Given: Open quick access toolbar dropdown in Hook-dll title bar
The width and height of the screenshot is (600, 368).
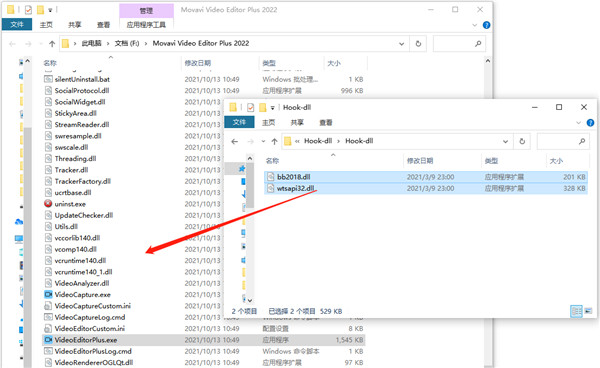Looking at the screenshot, I should point(272,107).
